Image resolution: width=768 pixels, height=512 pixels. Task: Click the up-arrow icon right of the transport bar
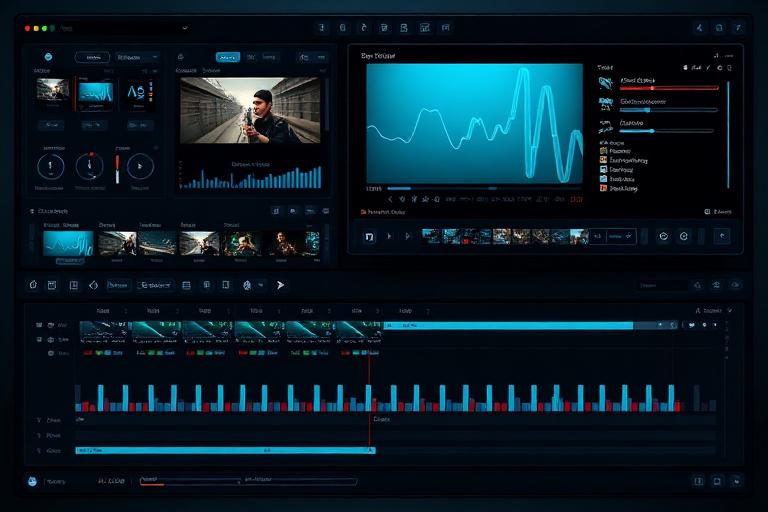pos(721,237)
